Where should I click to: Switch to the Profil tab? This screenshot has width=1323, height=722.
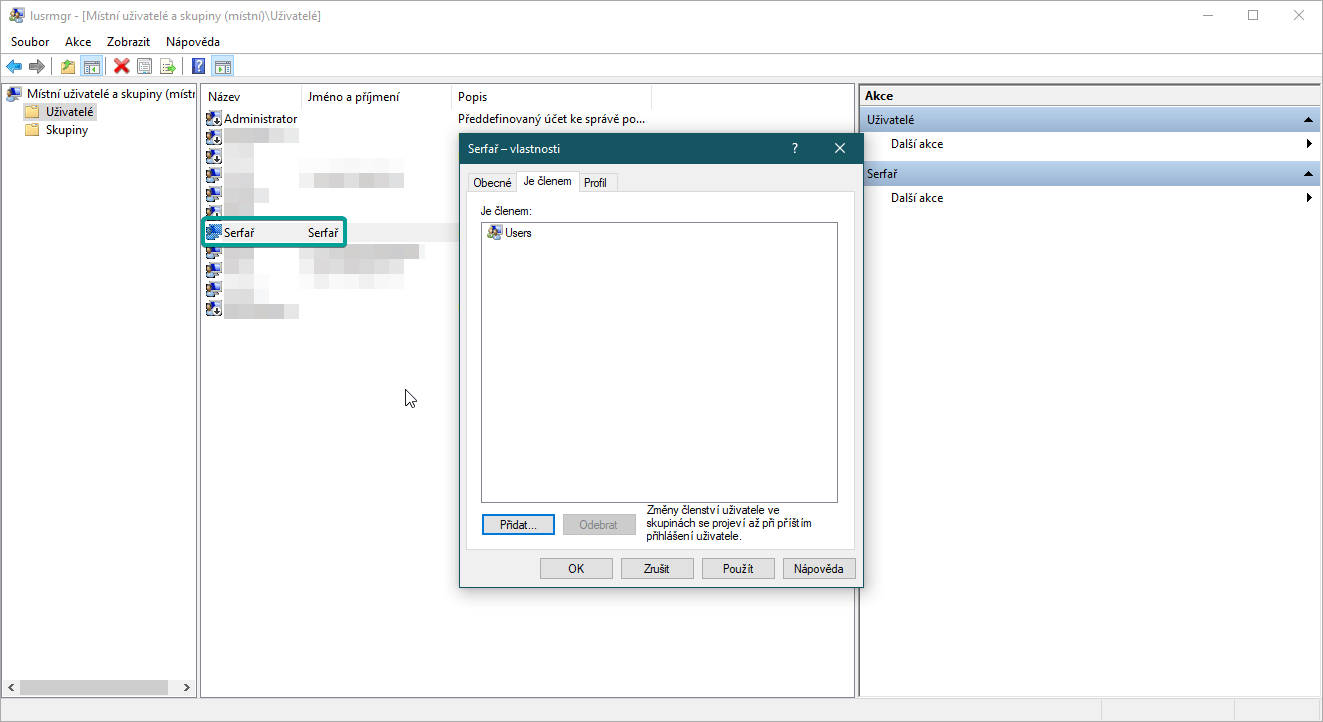(x=596, y=183)
